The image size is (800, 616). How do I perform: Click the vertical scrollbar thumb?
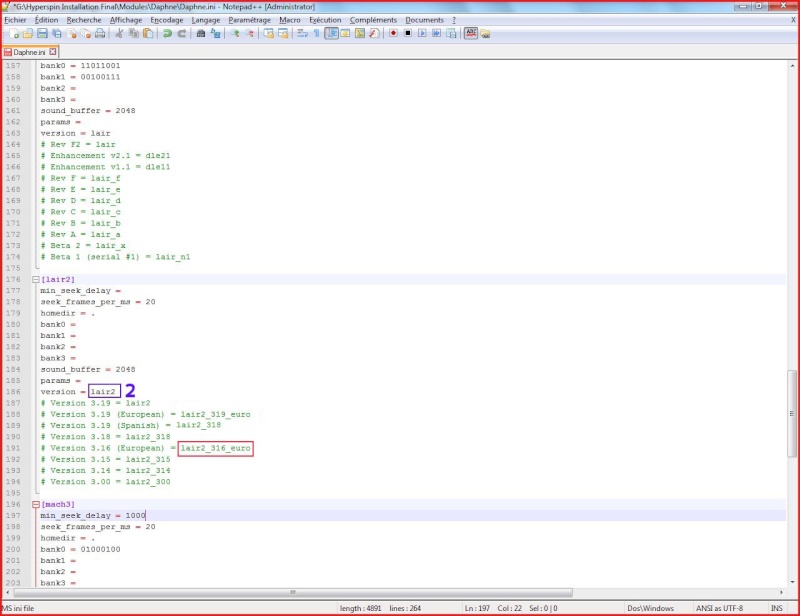pyautogui.click(x=792, y=413)
